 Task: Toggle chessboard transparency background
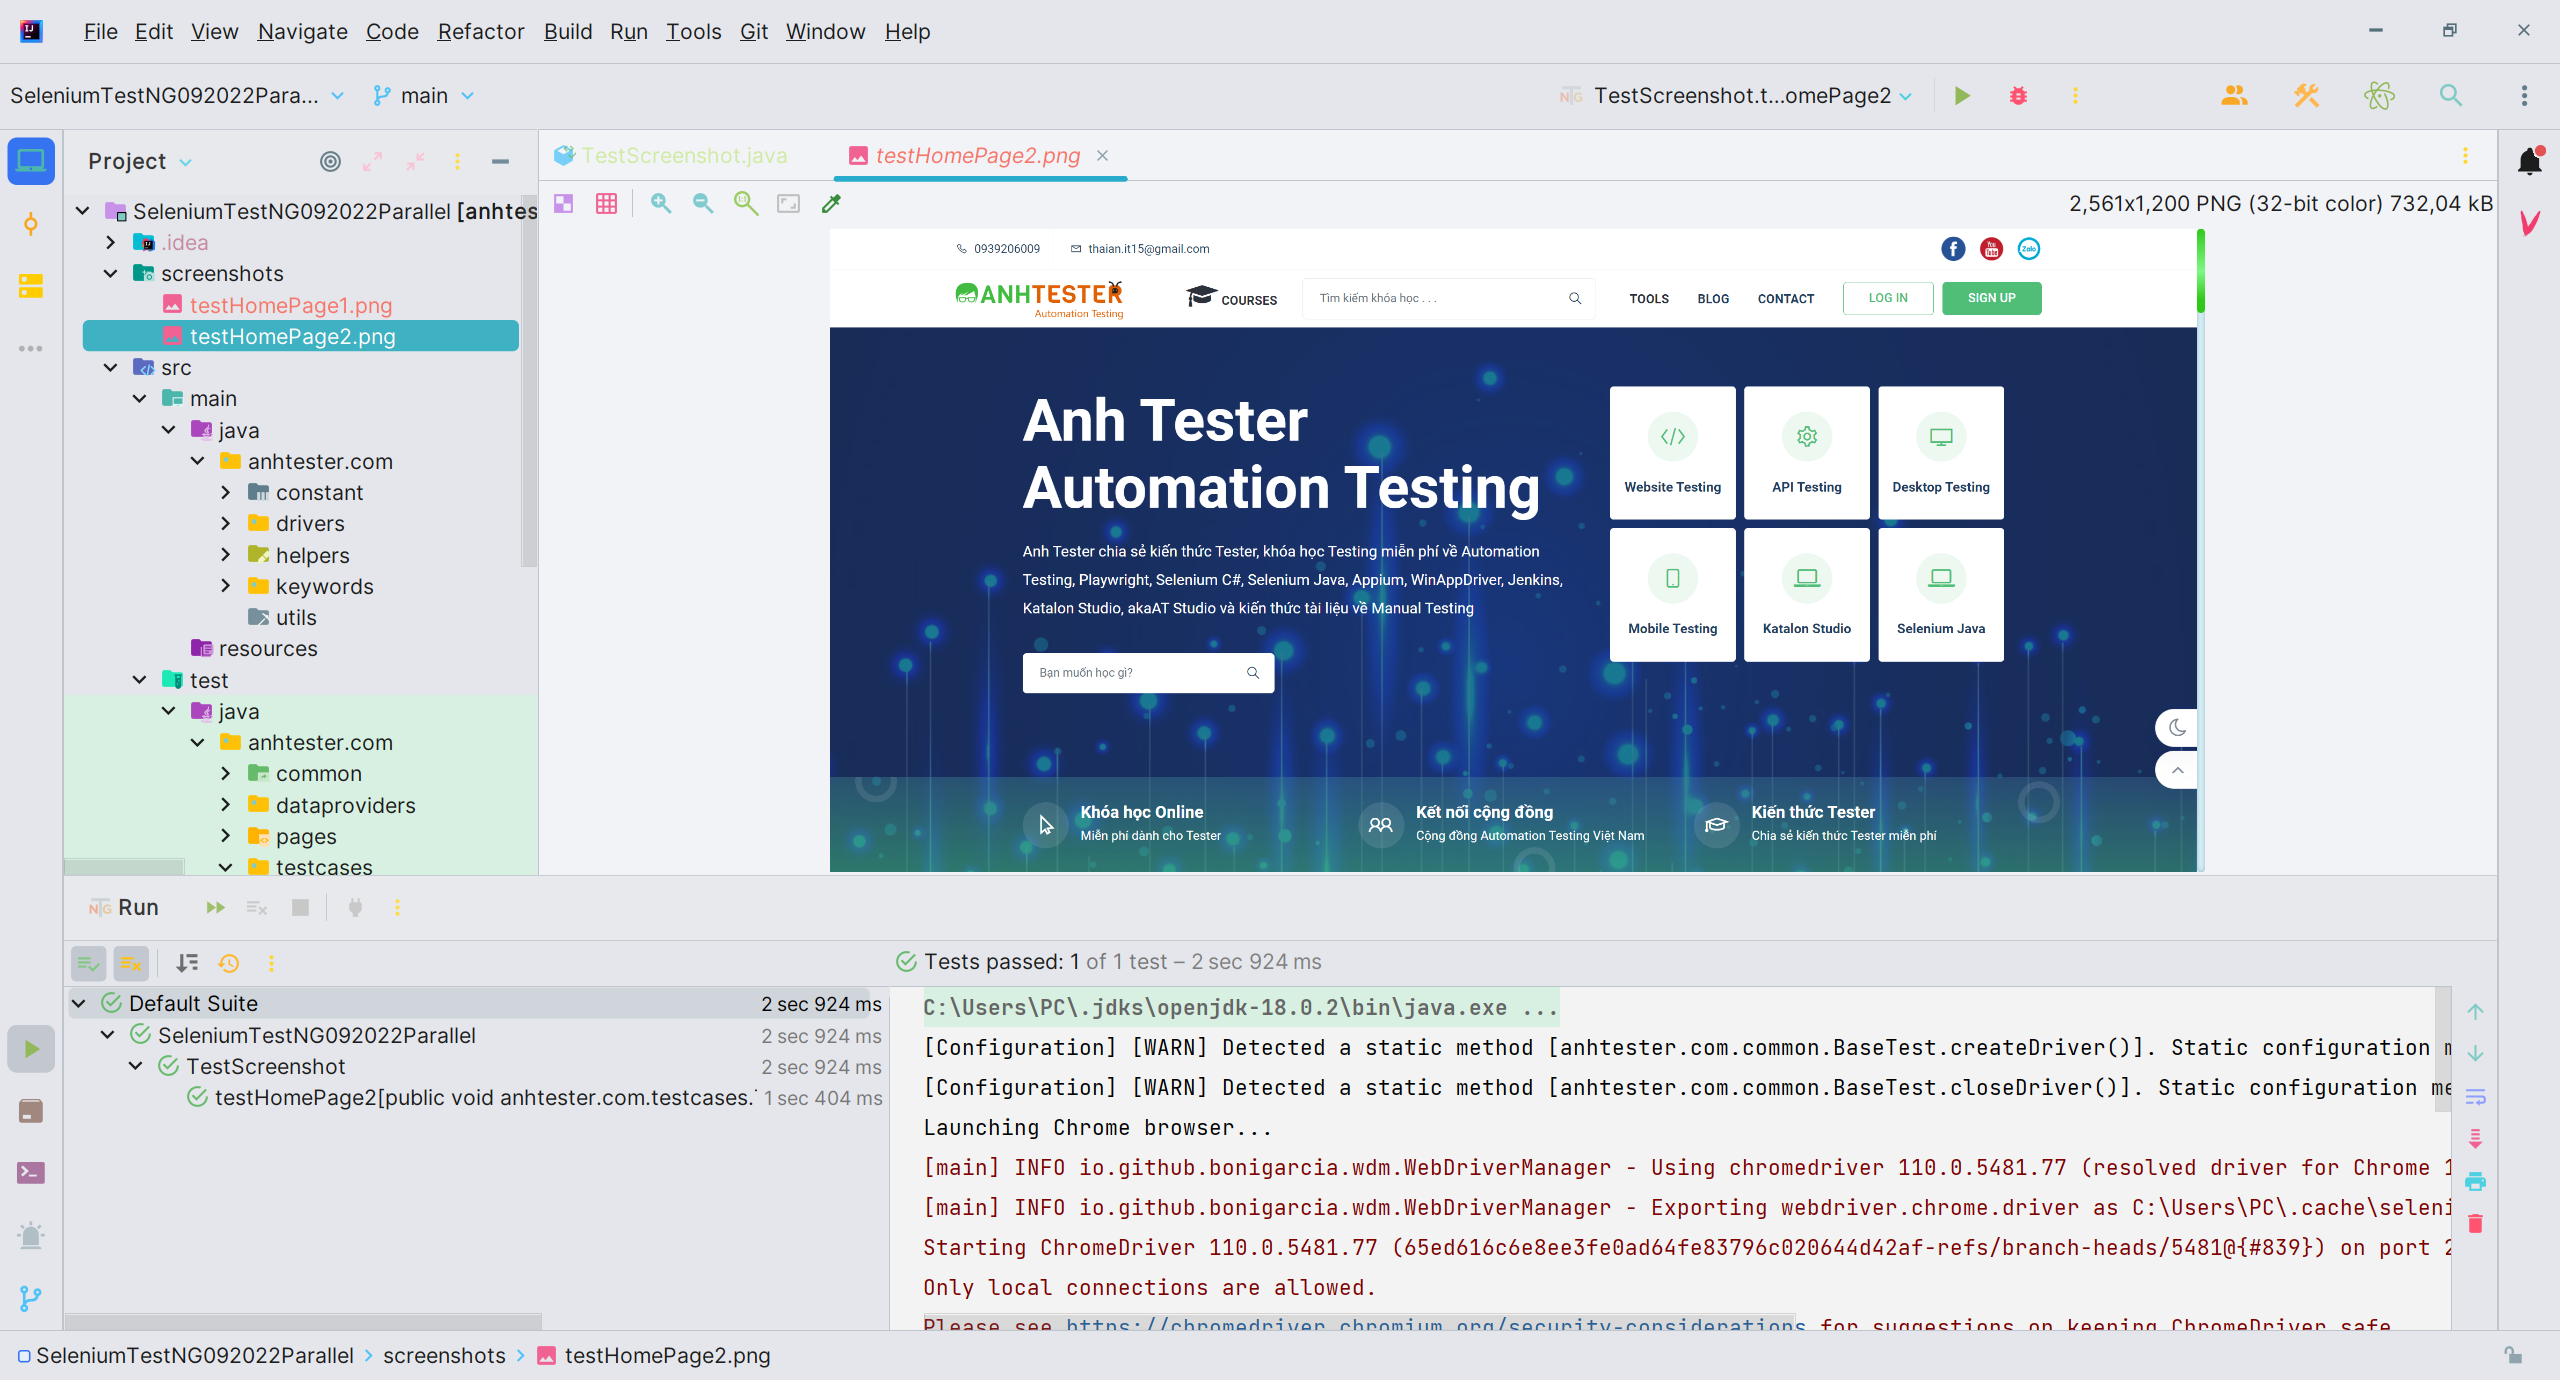click(x=564, y=204)
